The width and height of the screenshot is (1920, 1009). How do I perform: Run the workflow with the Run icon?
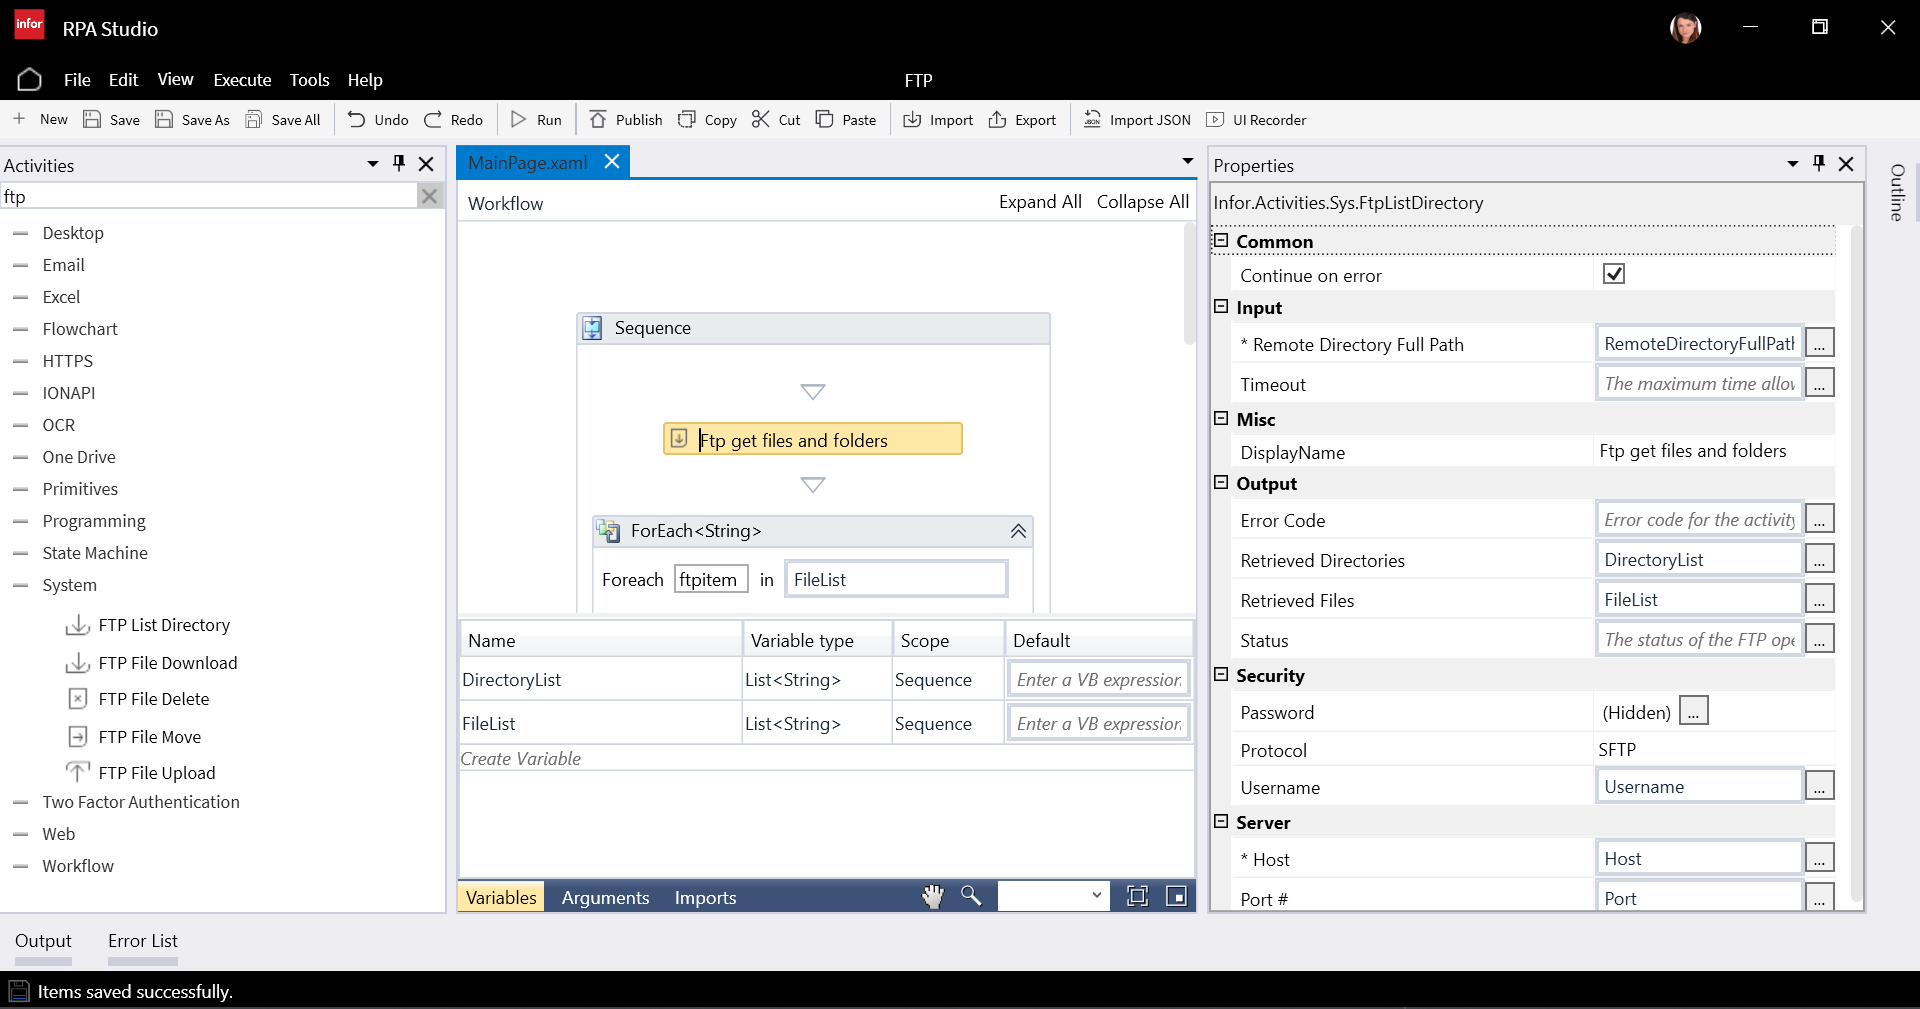tap(519, 120)
